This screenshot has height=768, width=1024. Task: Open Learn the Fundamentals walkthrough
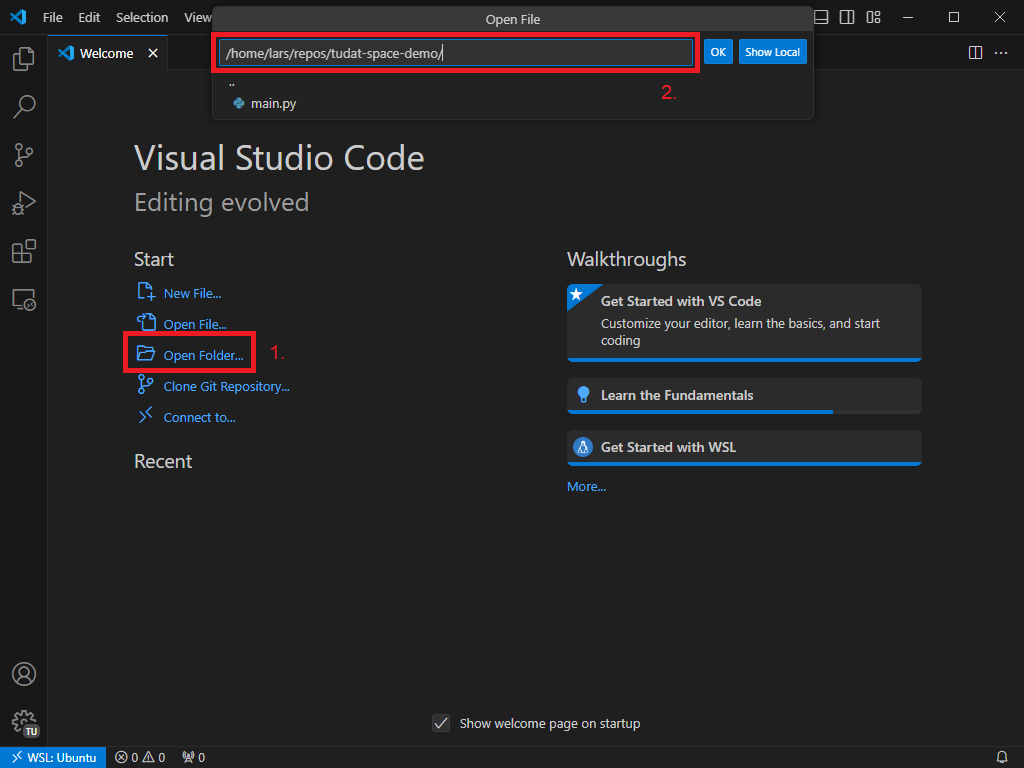click(744, 396)
